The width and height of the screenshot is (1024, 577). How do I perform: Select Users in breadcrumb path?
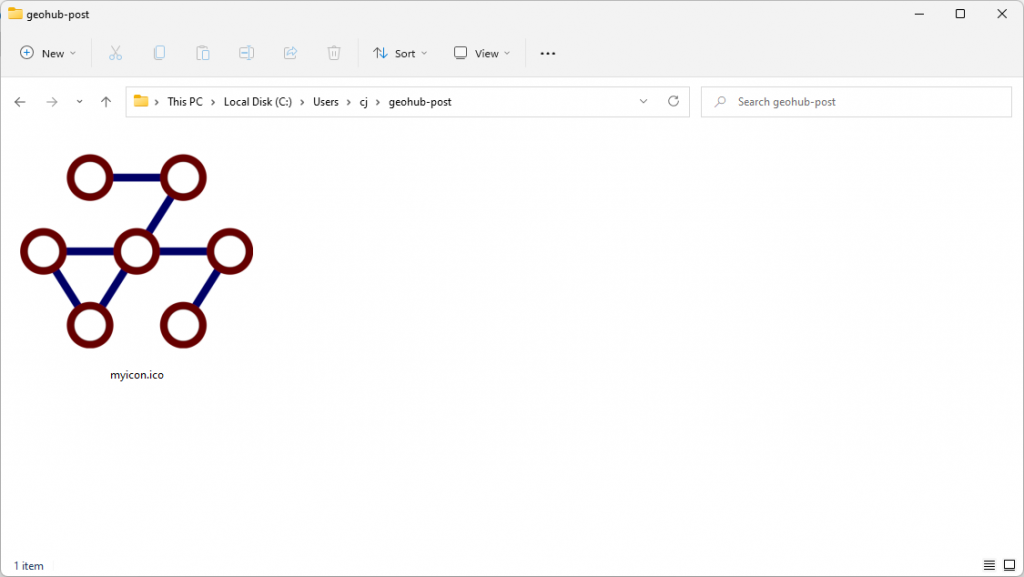(325, 102)
